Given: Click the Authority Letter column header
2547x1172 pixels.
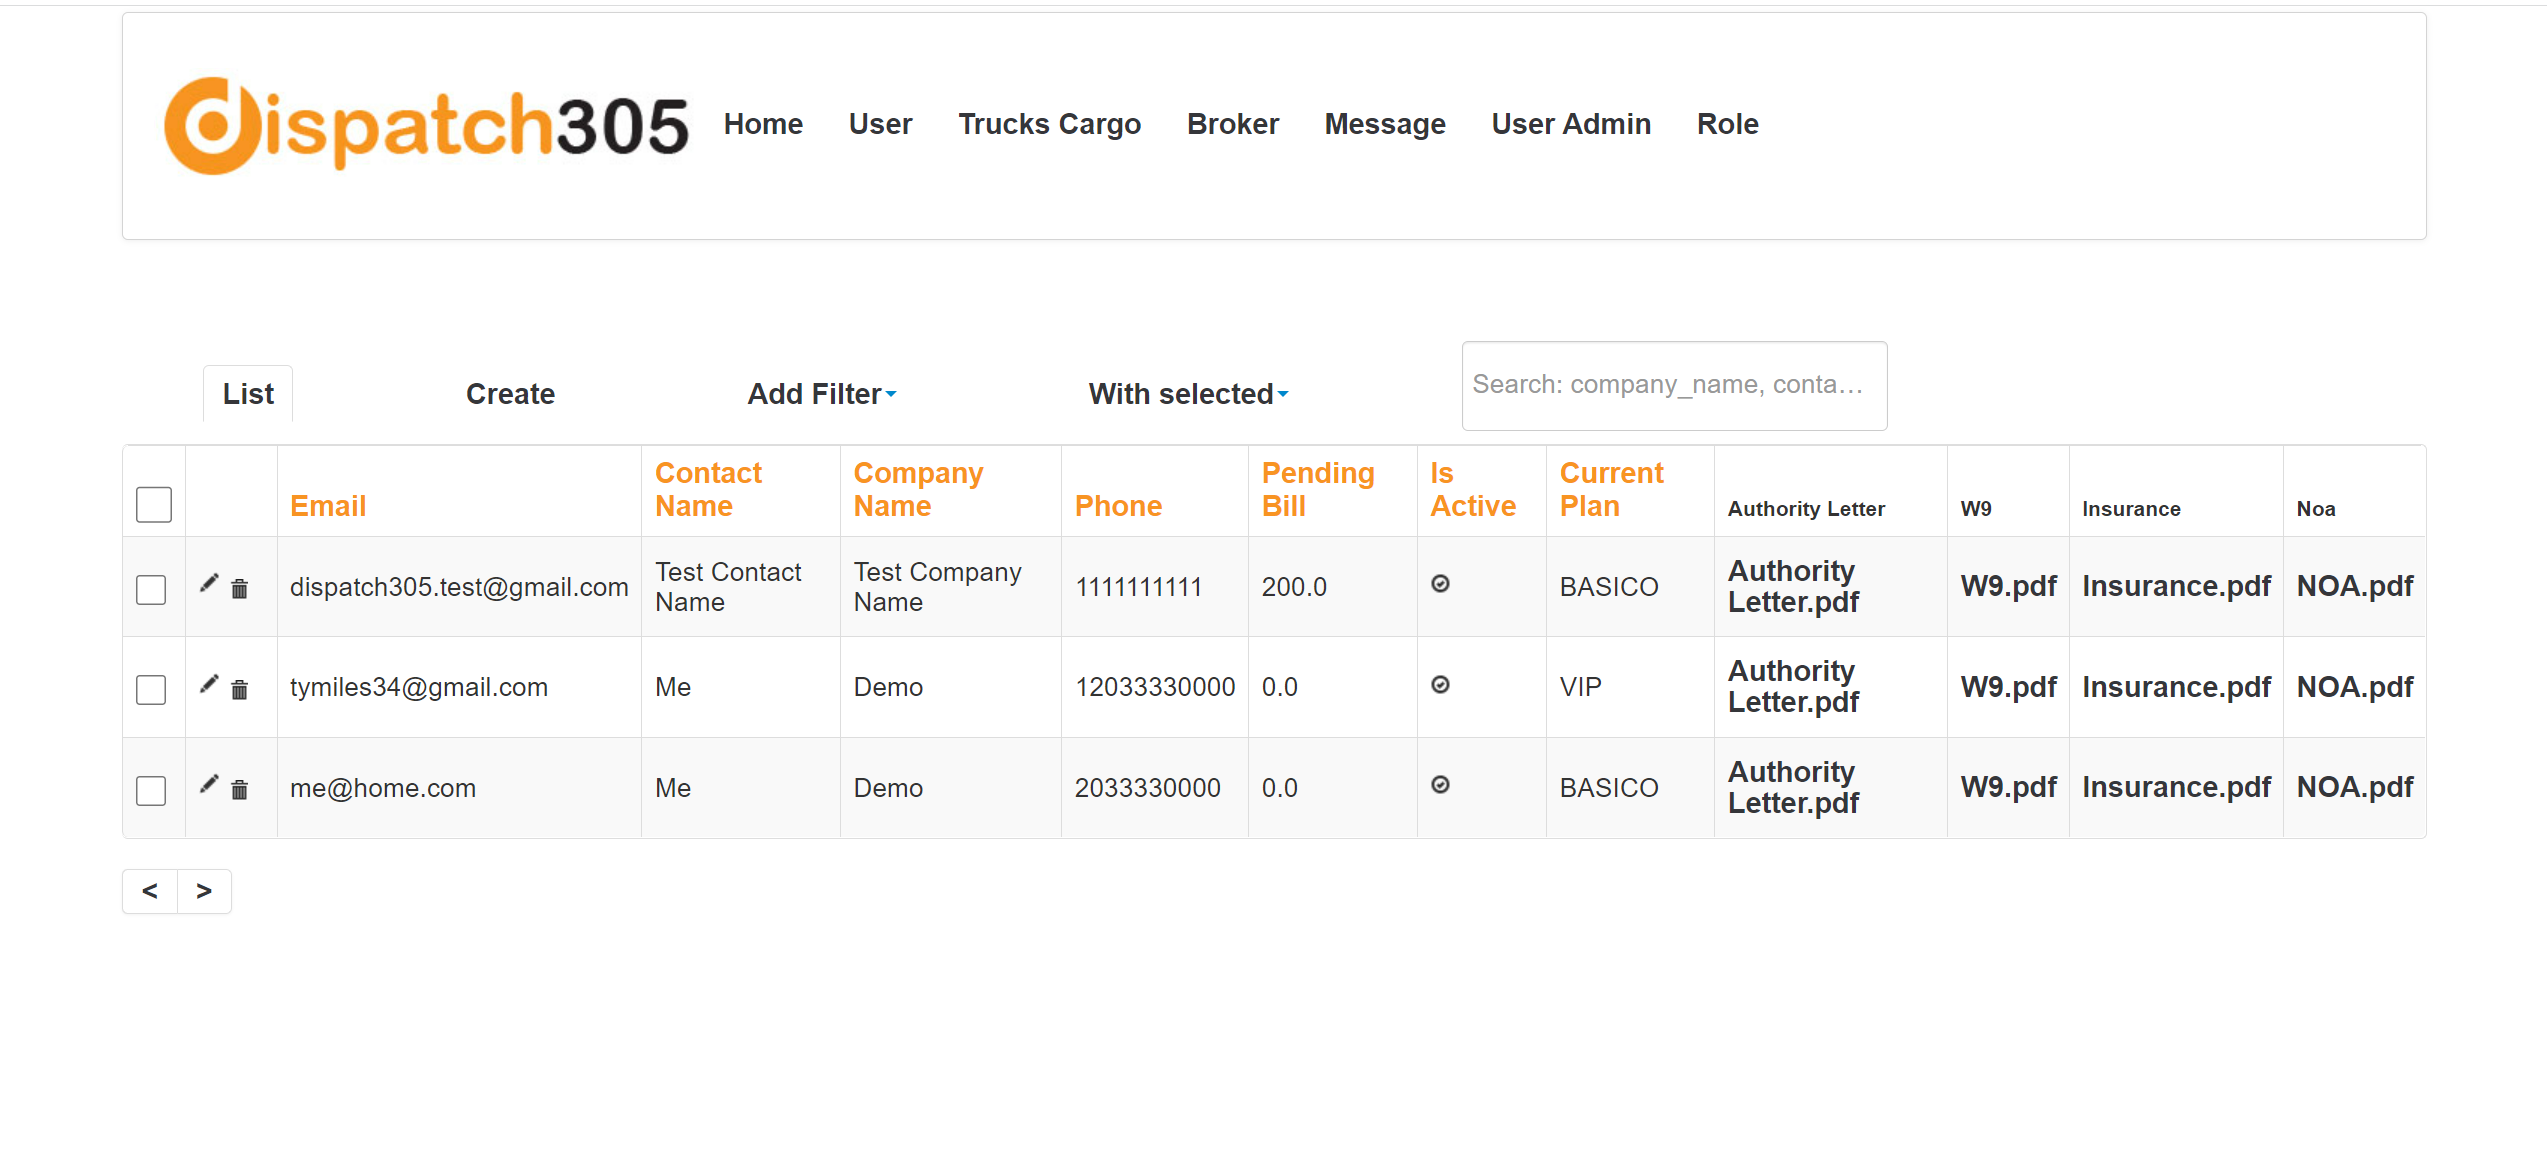Looking at the screenshot, I should (x=1806, y=509).
